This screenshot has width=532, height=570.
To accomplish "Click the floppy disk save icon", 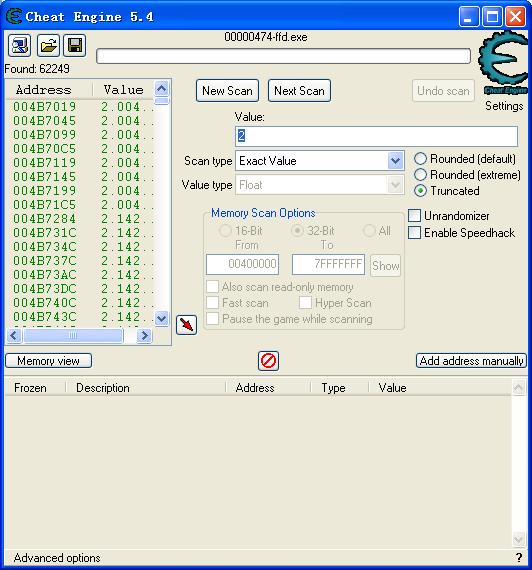I will pyautogui.click(x=75, y=45).
